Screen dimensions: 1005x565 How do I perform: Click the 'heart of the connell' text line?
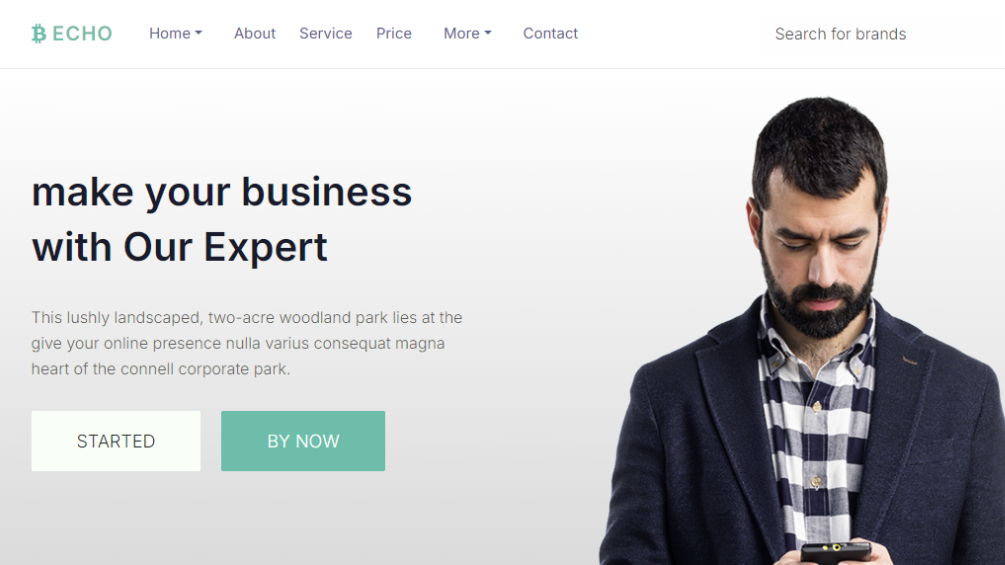(161, 369)
